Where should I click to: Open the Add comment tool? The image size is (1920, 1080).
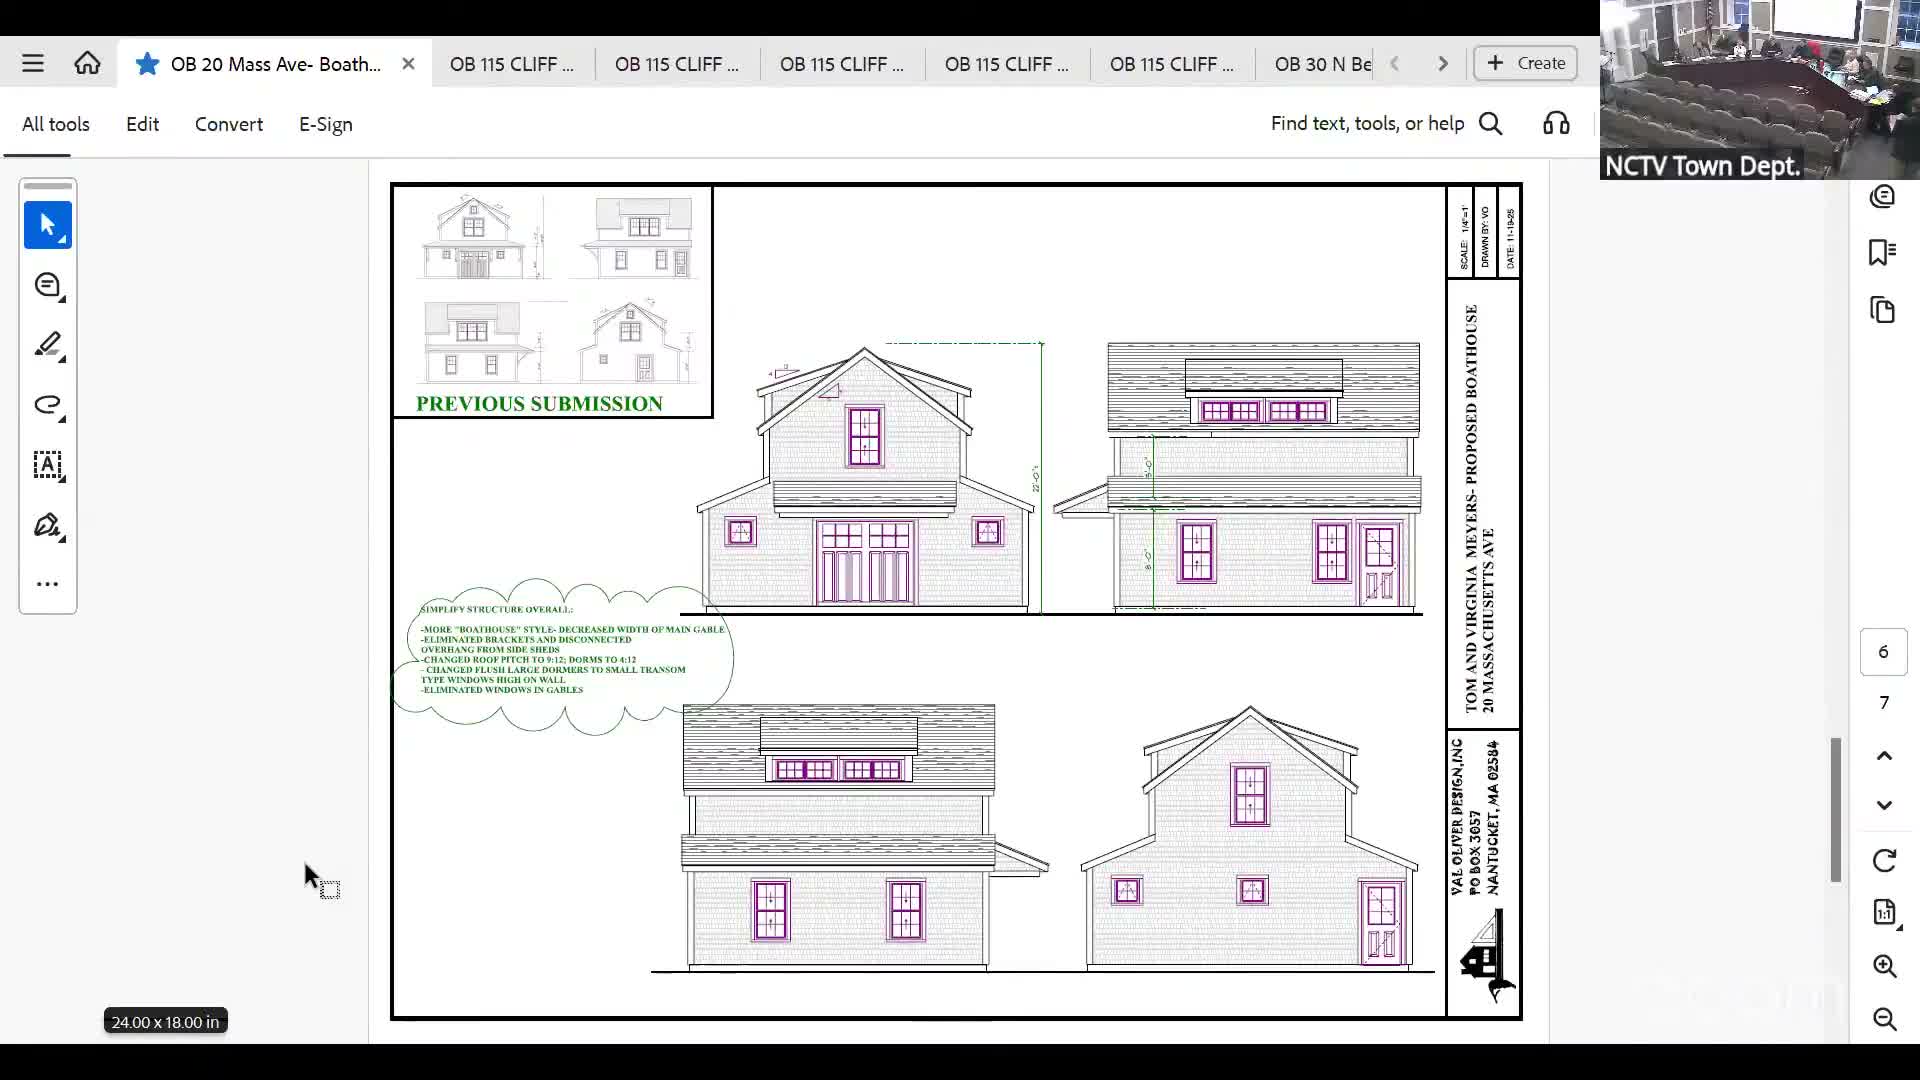(x=47, y=285)
